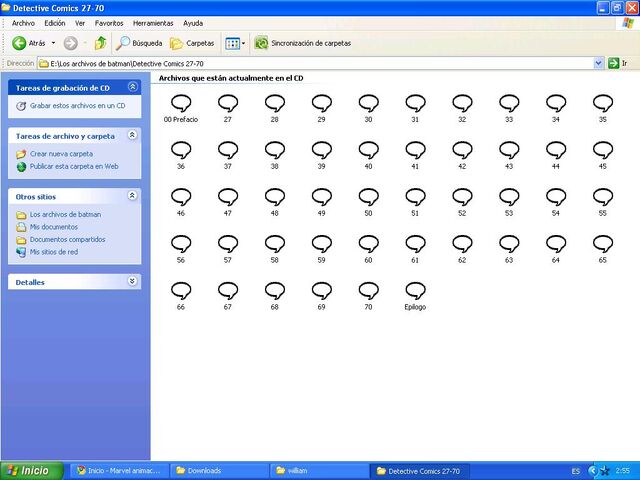The width and height of the screenshot is (640, 480).
Task: Collapse Tareas de grabación de CD panel
Action: [x=132, y=87]
